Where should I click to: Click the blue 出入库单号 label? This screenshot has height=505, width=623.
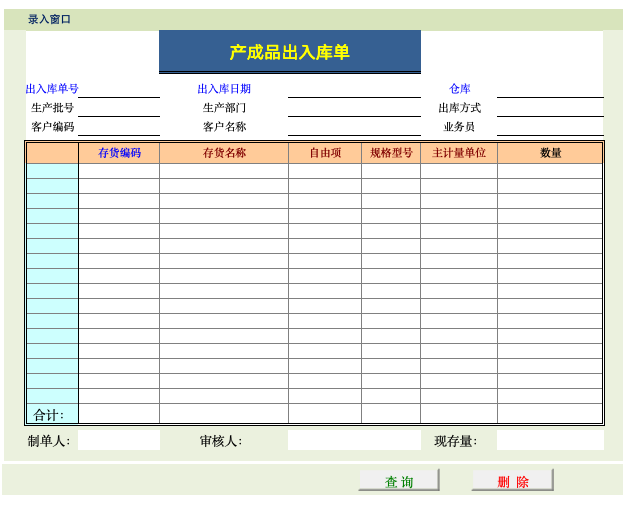tap(52, 89)
